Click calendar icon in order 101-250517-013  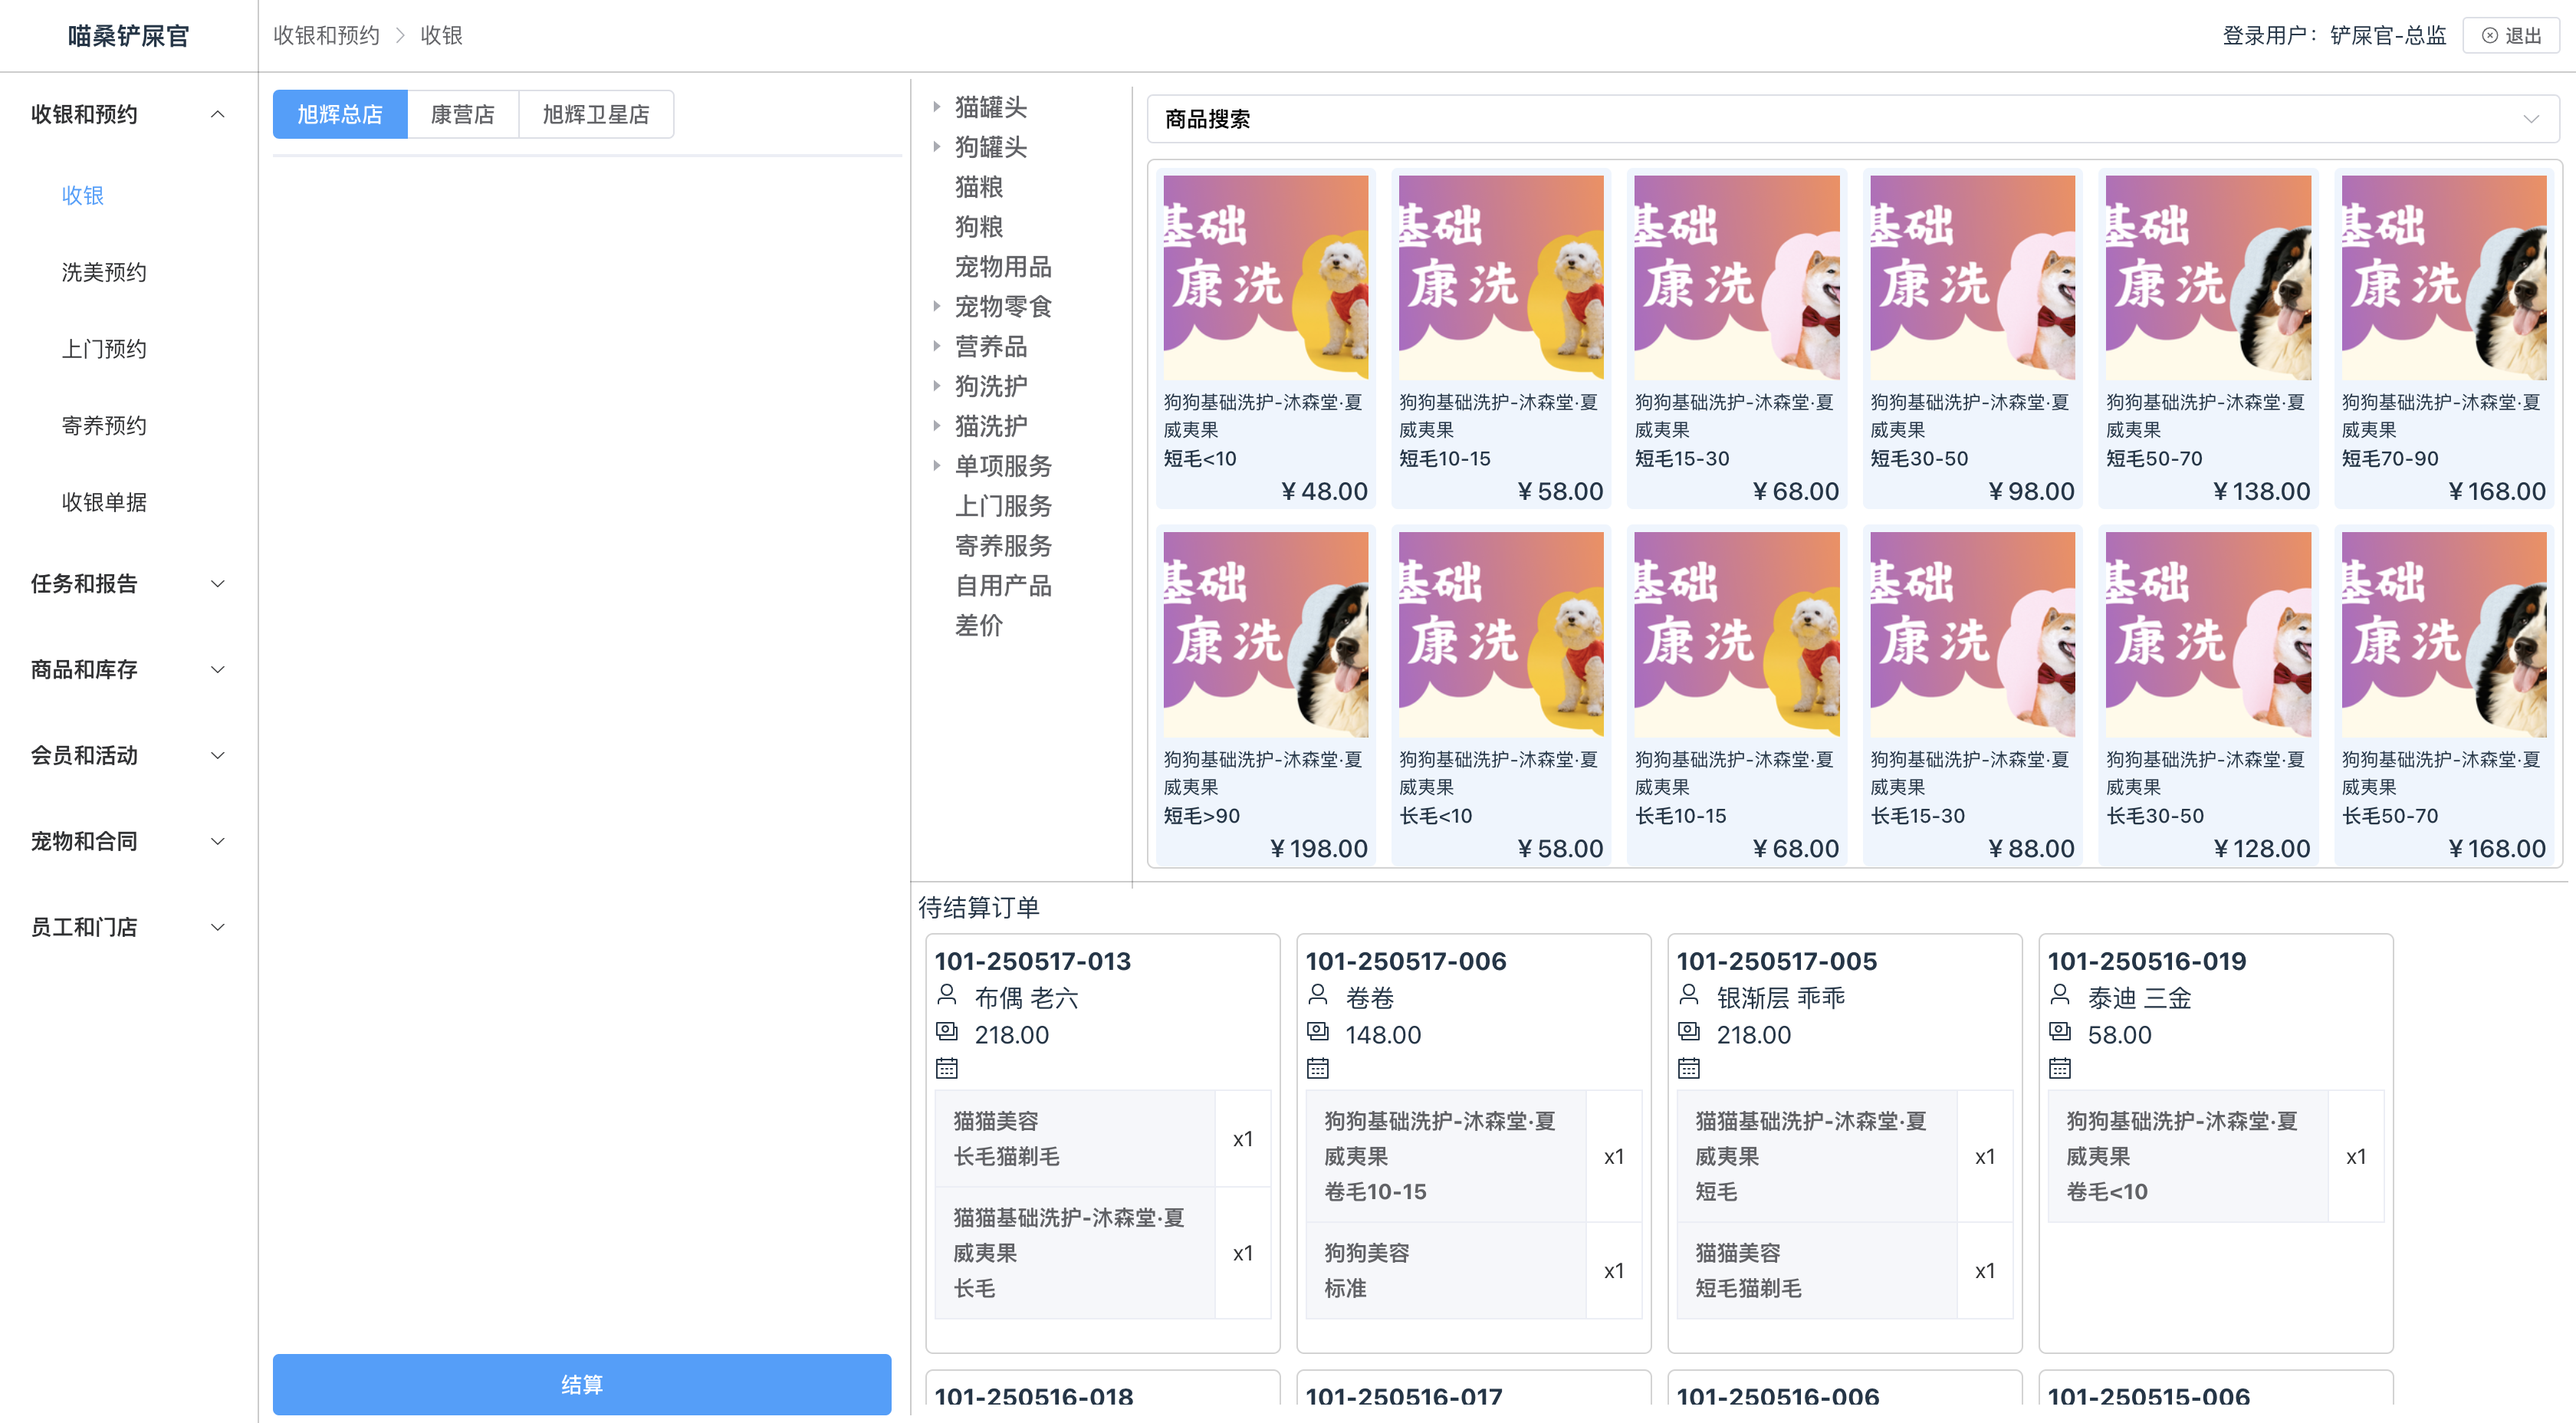tap(946, 1068)
